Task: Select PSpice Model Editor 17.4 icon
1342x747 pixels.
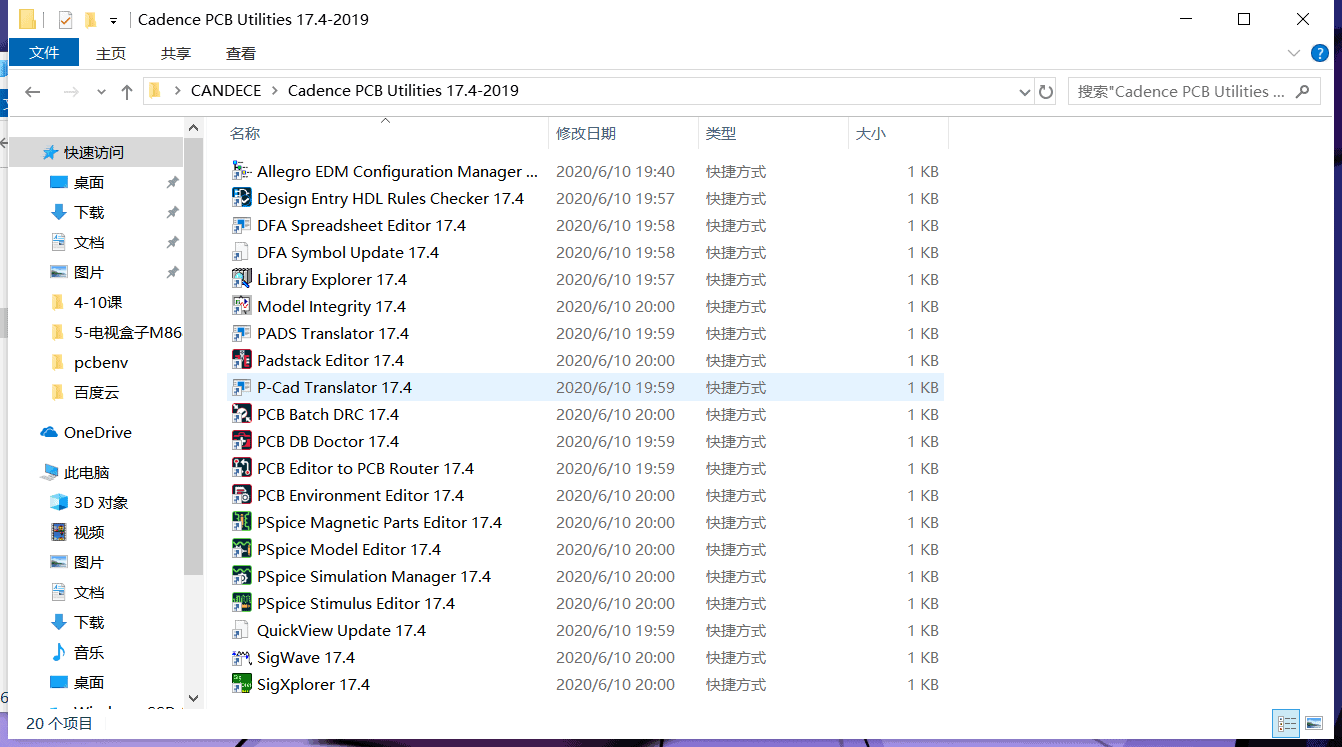Action: click(x=241, y=549)
